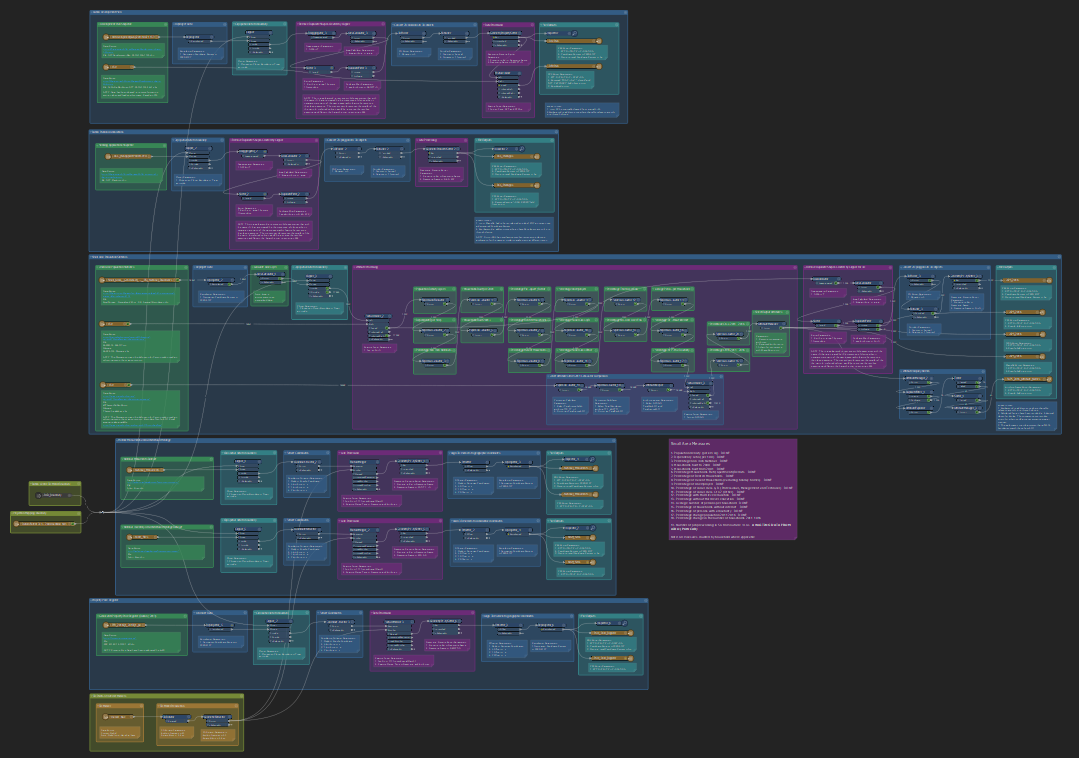The height and width of the screenshot is (758, 1079).
Task: Click the inspector magnifier icon in the fifth bookmark's outputs box
Action: coord(624,623)
